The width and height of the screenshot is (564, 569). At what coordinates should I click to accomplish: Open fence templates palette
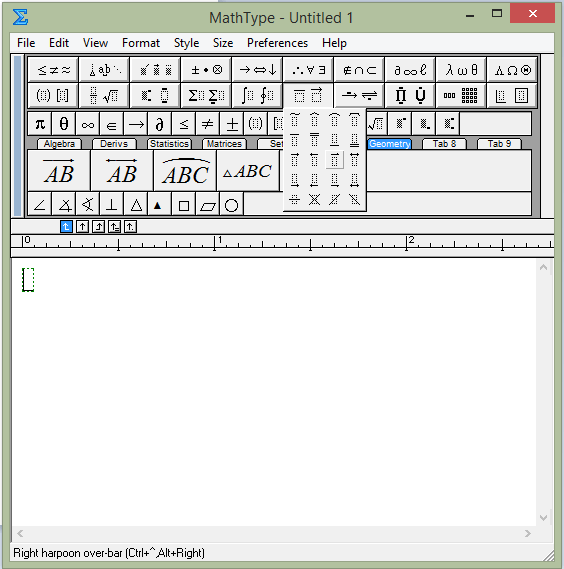[x=53, y=95]
